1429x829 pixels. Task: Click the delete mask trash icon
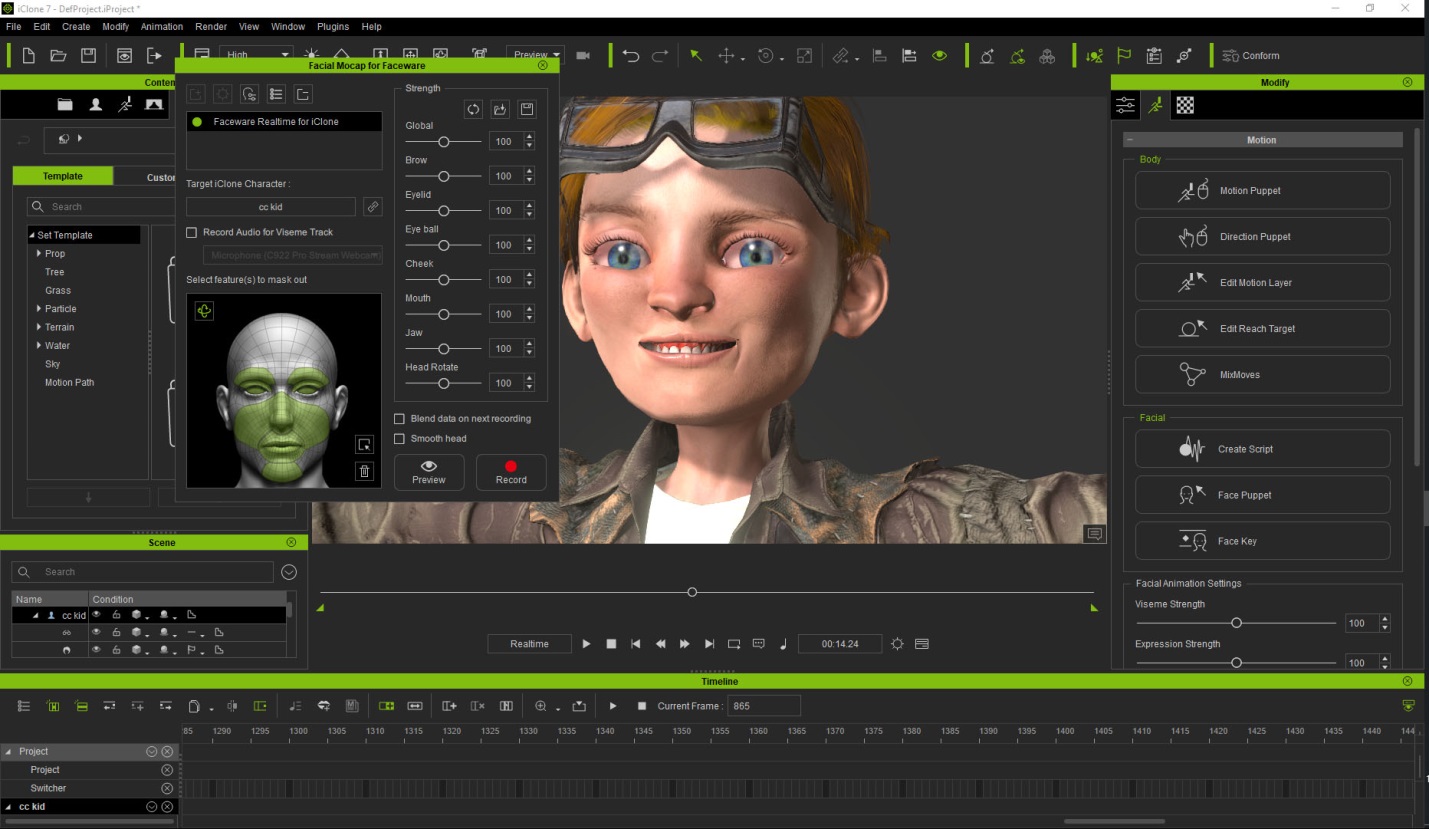coord(364,470)
